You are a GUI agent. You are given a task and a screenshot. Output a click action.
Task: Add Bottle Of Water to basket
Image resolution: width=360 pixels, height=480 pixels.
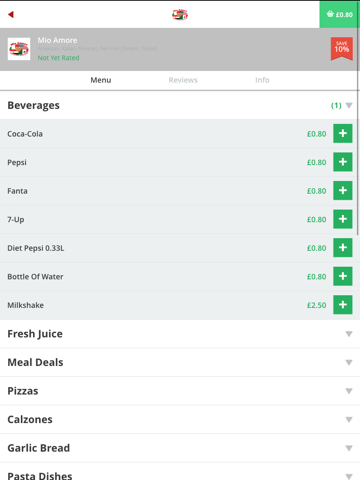point(343,276)
